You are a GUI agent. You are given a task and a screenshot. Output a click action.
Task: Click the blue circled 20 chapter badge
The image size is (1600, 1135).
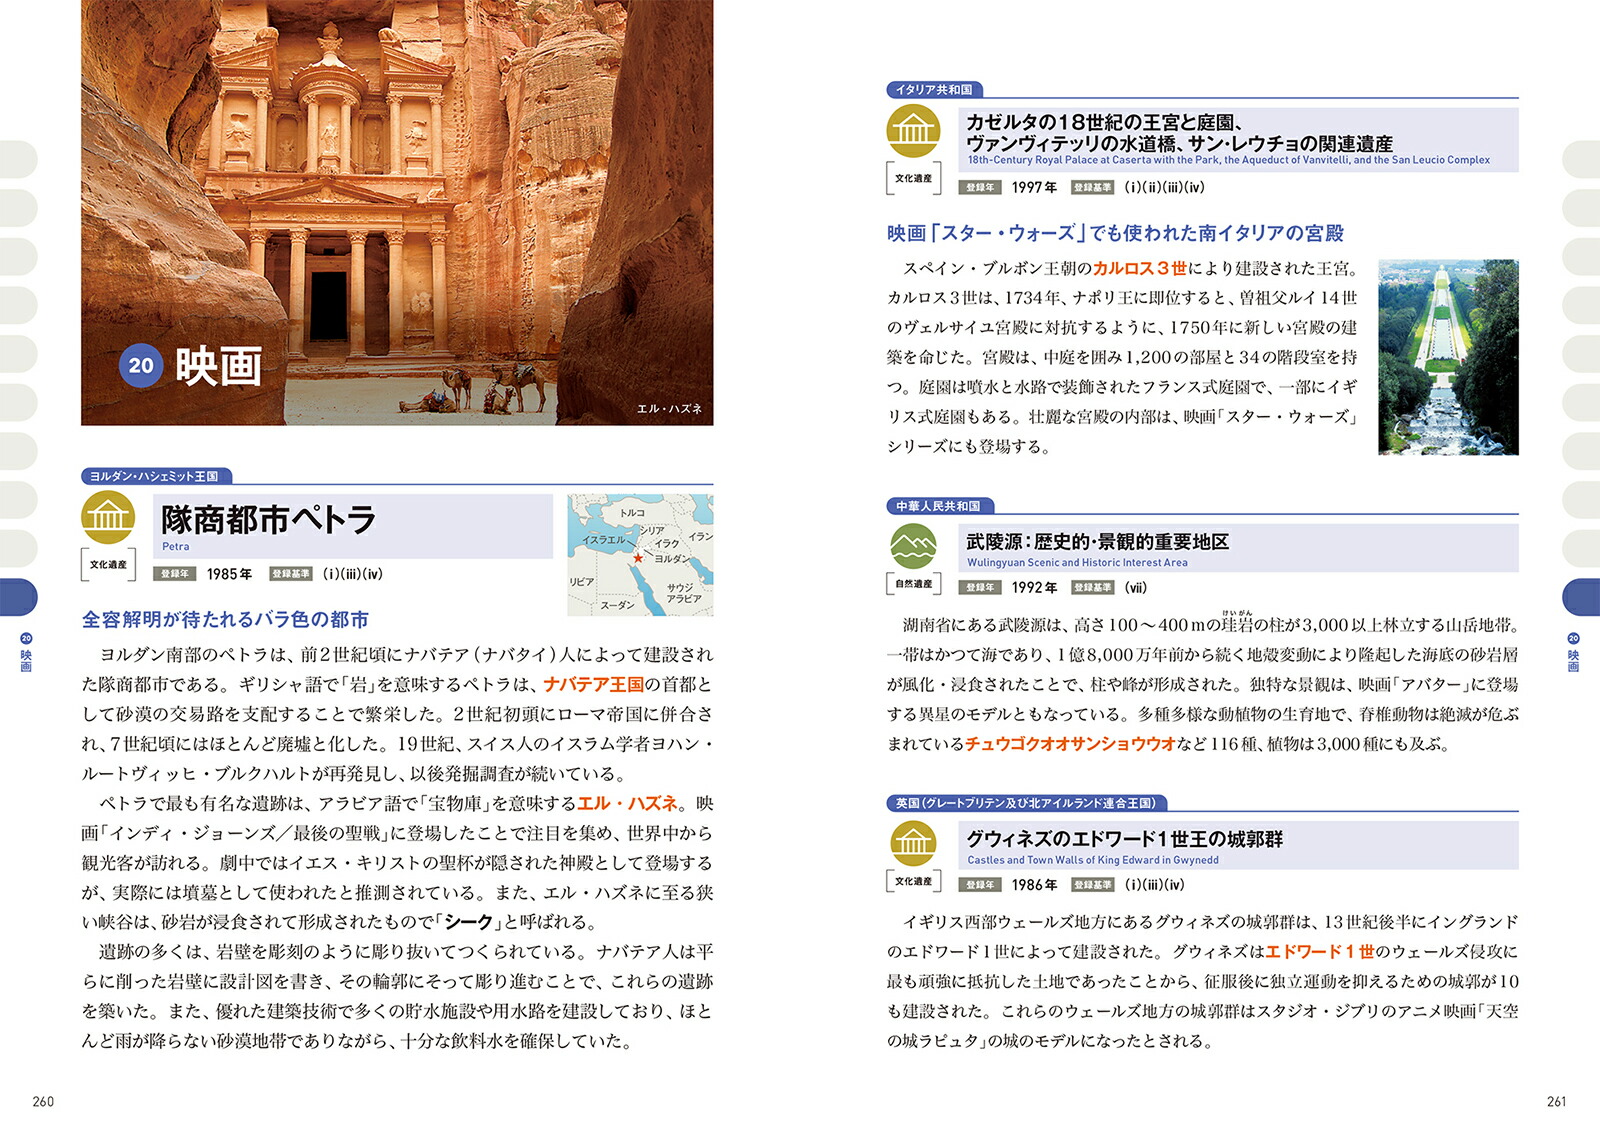tap(141, 365)
